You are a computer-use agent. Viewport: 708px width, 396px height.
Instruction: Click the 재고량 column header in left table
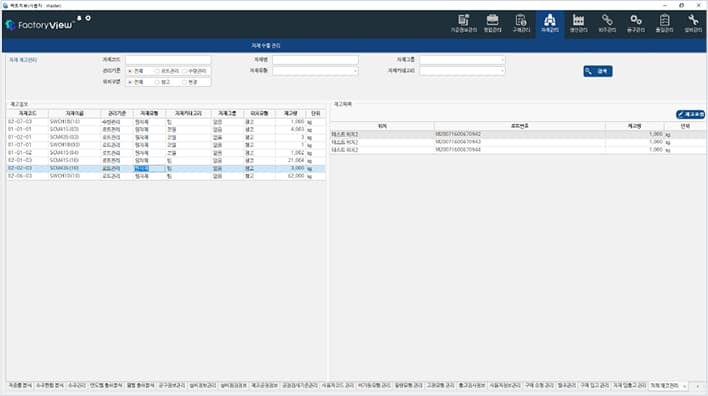click(290, 113)
